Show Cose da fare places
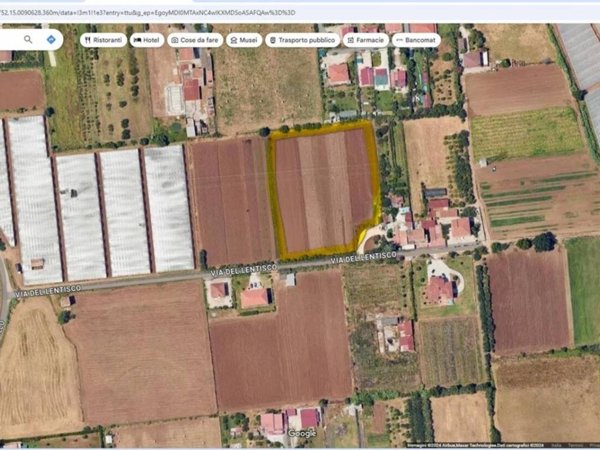The image size is (600, 450). [x=195, y=40]
